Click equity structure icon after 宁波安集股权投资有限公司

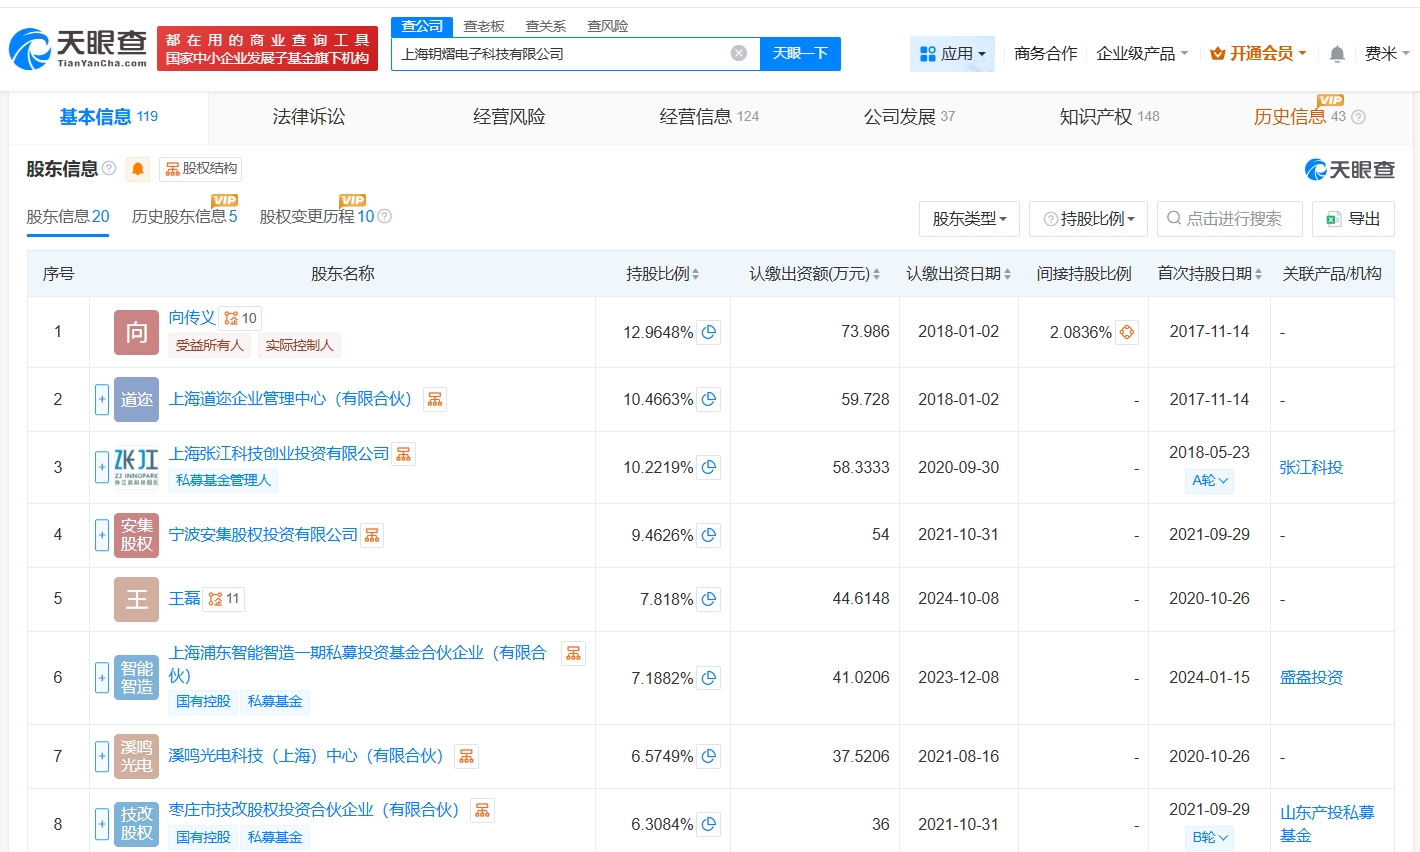[x=372, y=535]
